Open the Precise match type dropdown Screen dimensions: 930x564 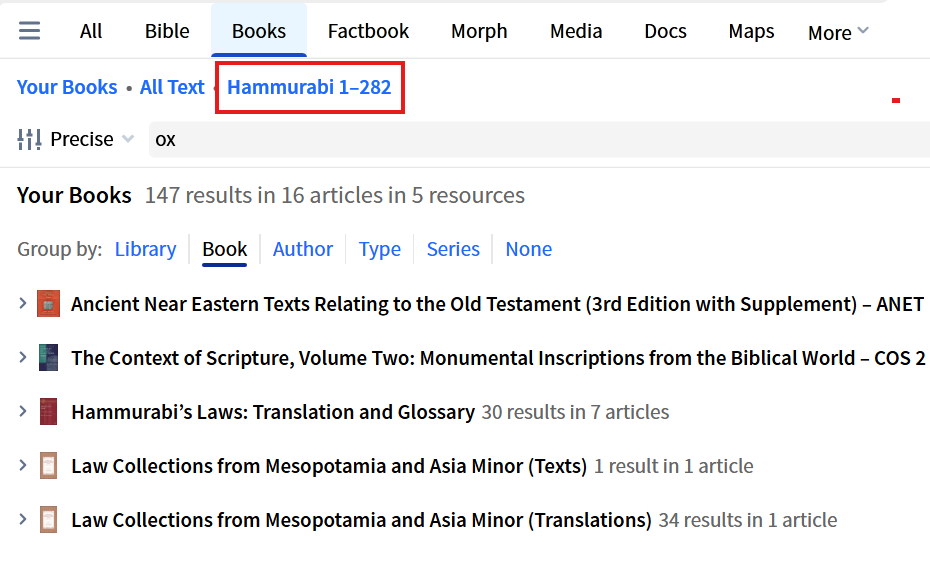[92, 139]
